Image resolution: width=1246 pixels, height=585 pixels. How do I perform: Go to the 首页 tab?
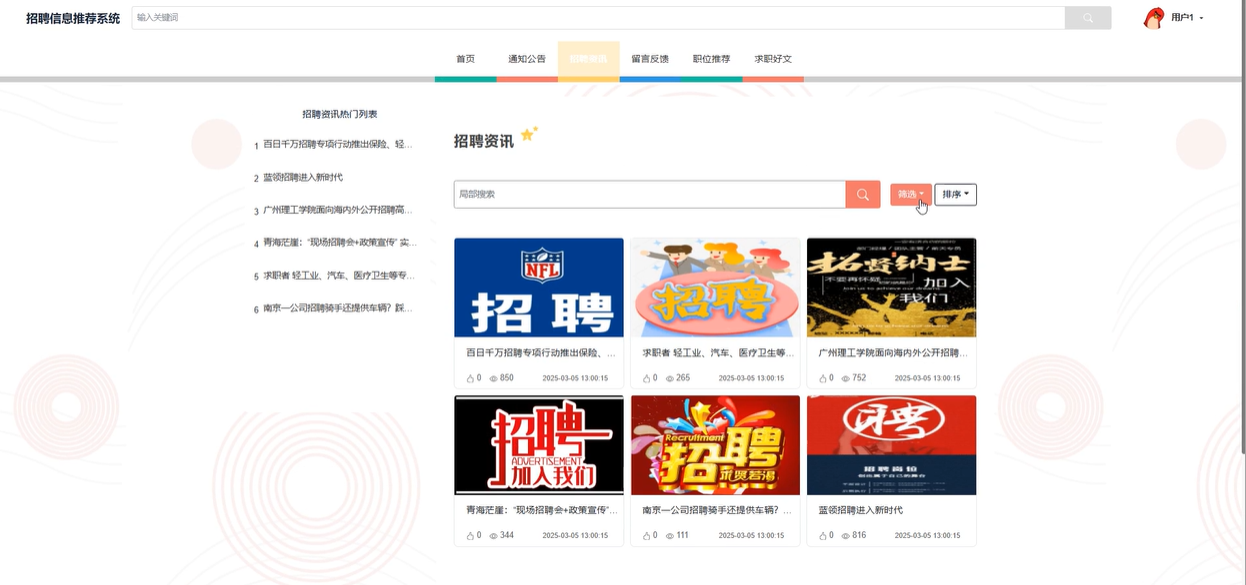(x=465, y=59)
